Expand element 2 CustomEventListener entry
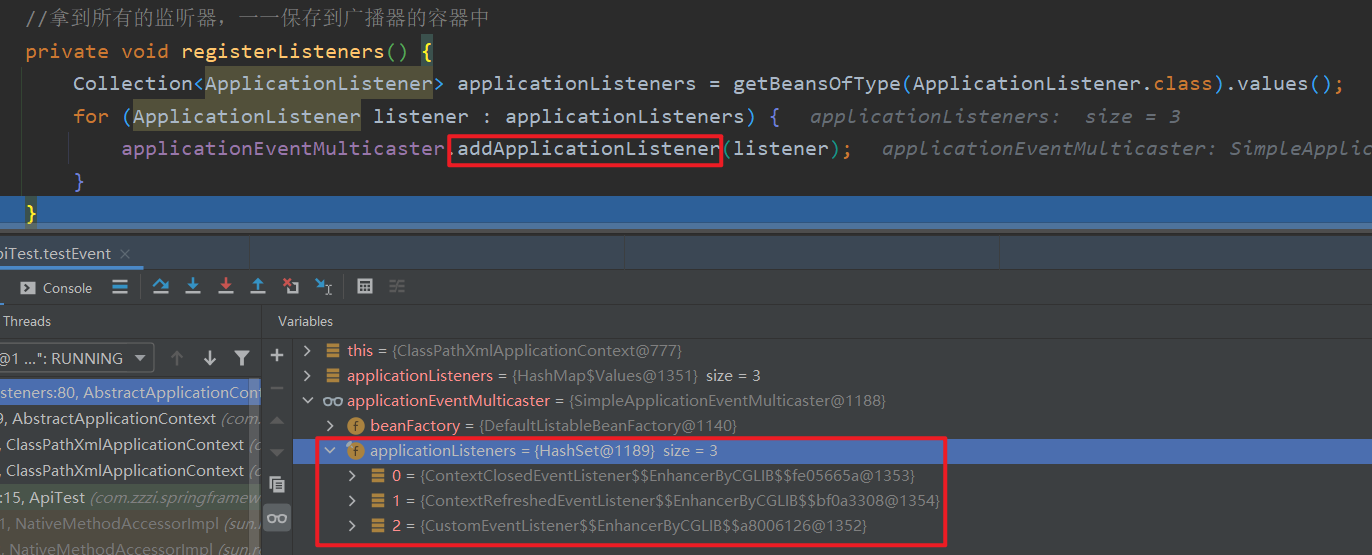The image size is (1372, 555). tap(352, 526)
